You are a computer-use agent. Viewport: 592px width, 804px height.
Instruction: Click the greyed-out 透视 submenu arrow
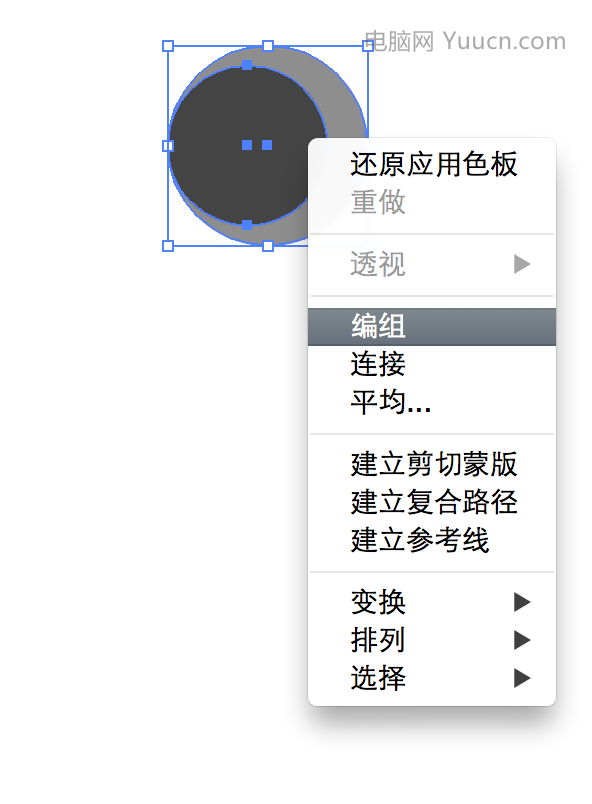point(522,264)
